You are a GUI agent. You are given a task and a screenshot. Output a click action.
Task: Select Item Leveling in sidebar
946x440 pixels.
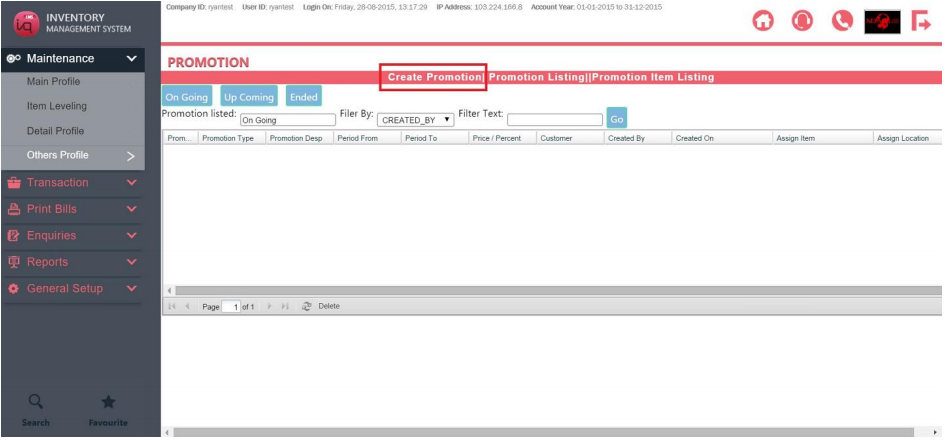pos(57,106)
